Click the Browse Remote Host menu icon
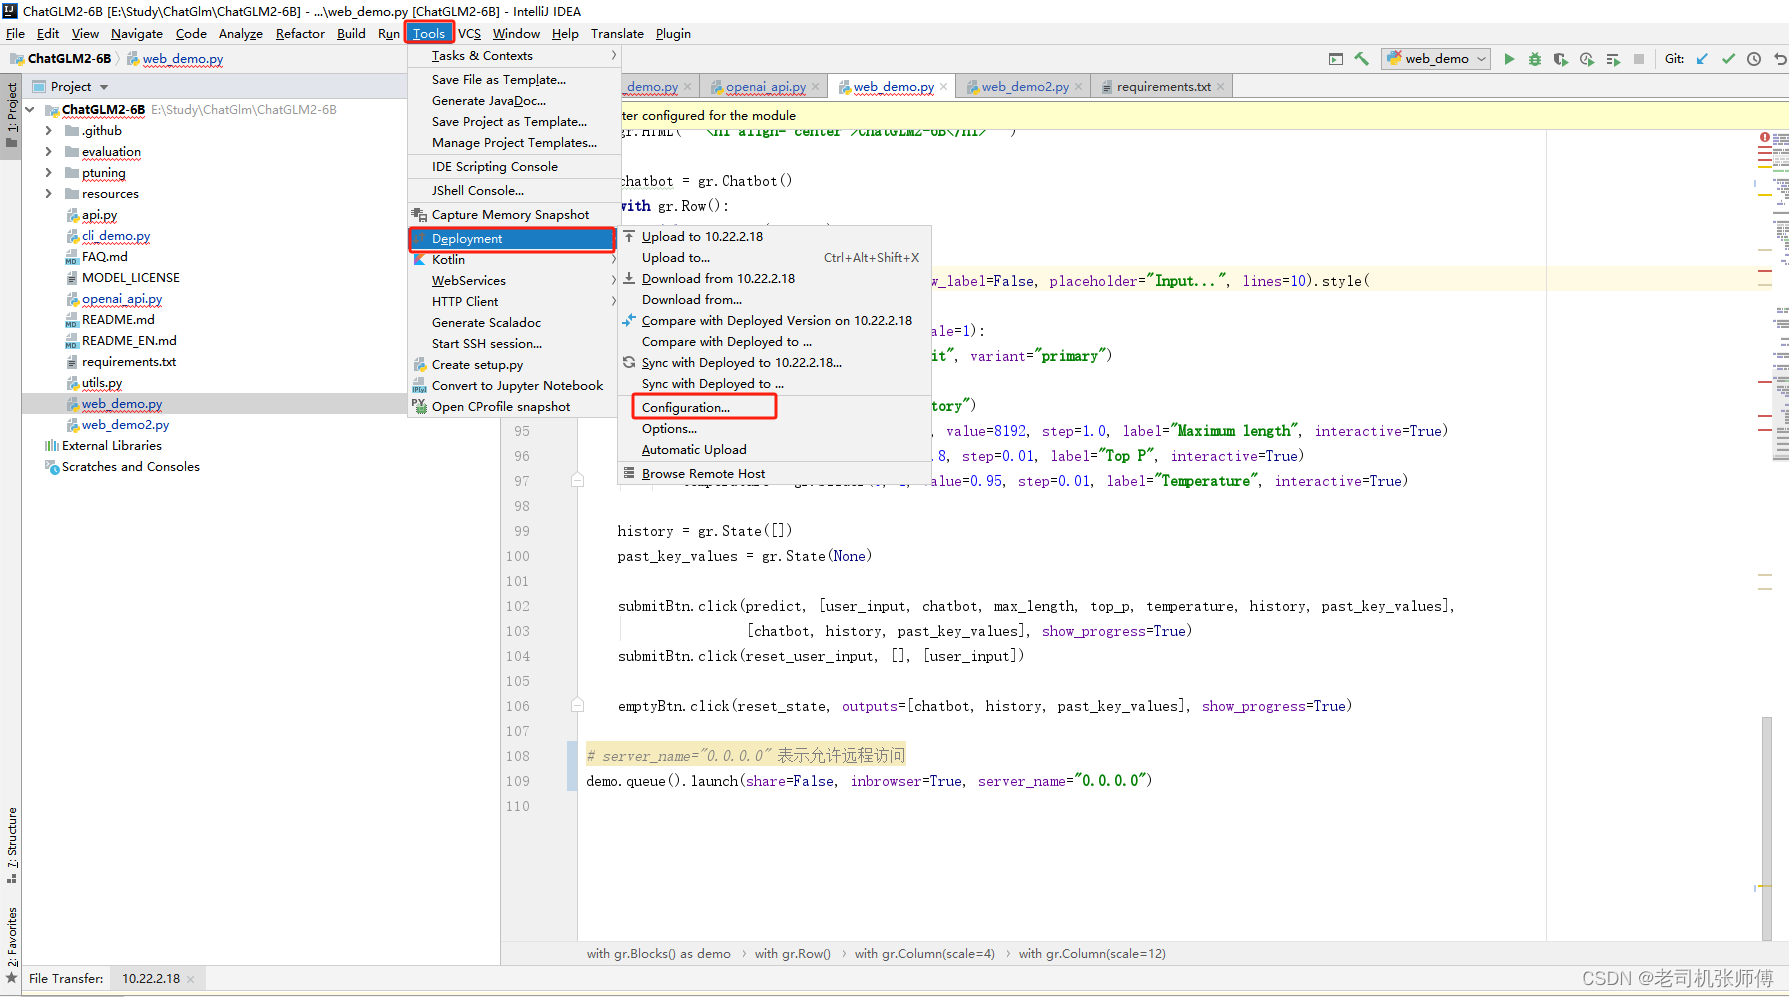The height and width of the screenshot is (997, 1789). coord(629,473)
